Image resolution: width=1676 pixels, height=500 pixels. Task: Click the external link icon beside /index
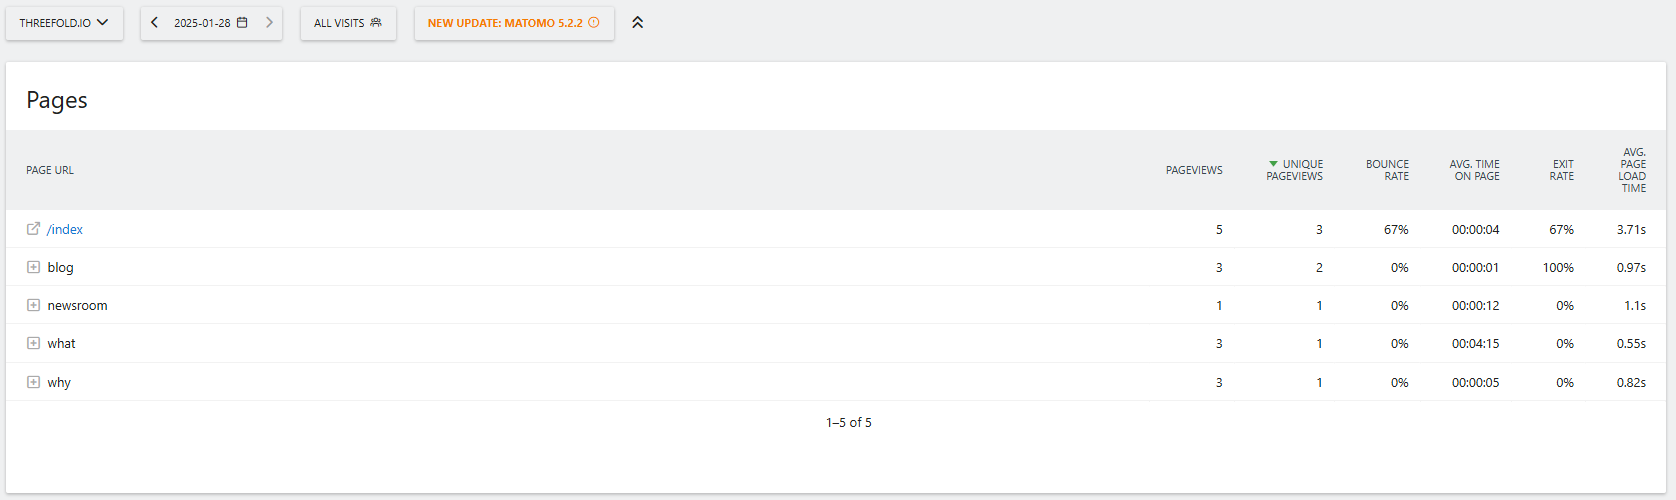[x=33, y=229]
